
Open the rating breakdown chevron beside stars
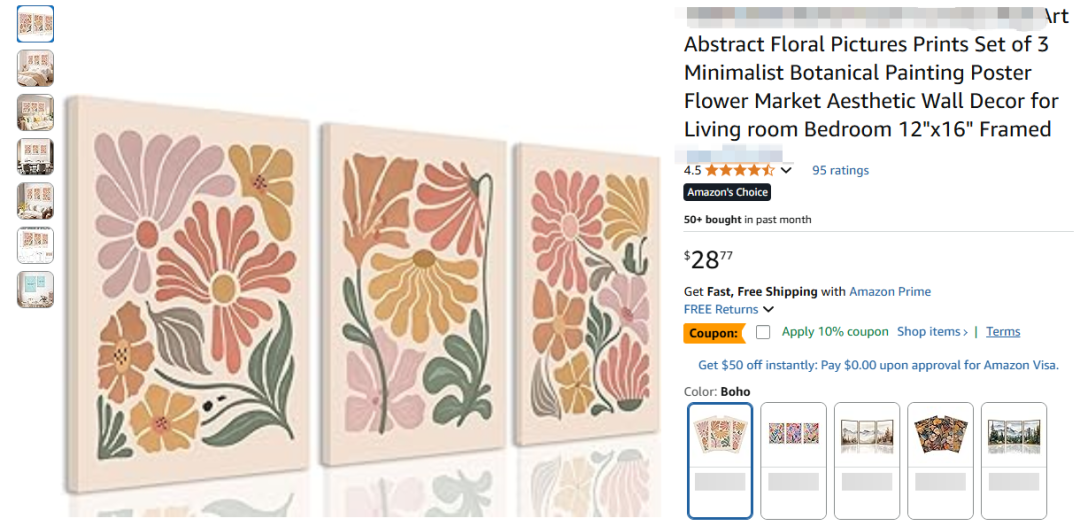pyautogui.click(x=786, y=170)
